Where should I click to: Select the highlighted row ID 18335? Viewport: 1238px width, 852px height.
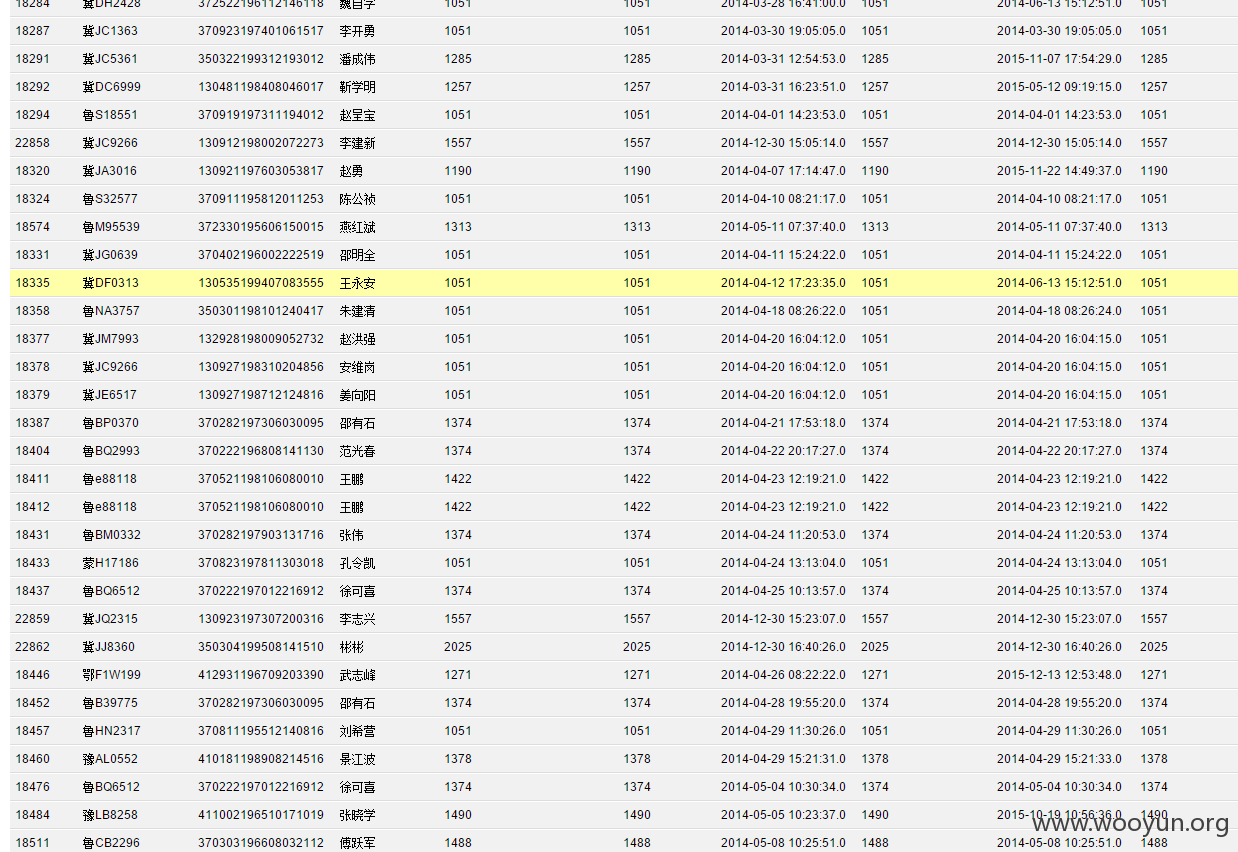pyautogui.click(x=32, y=283)
